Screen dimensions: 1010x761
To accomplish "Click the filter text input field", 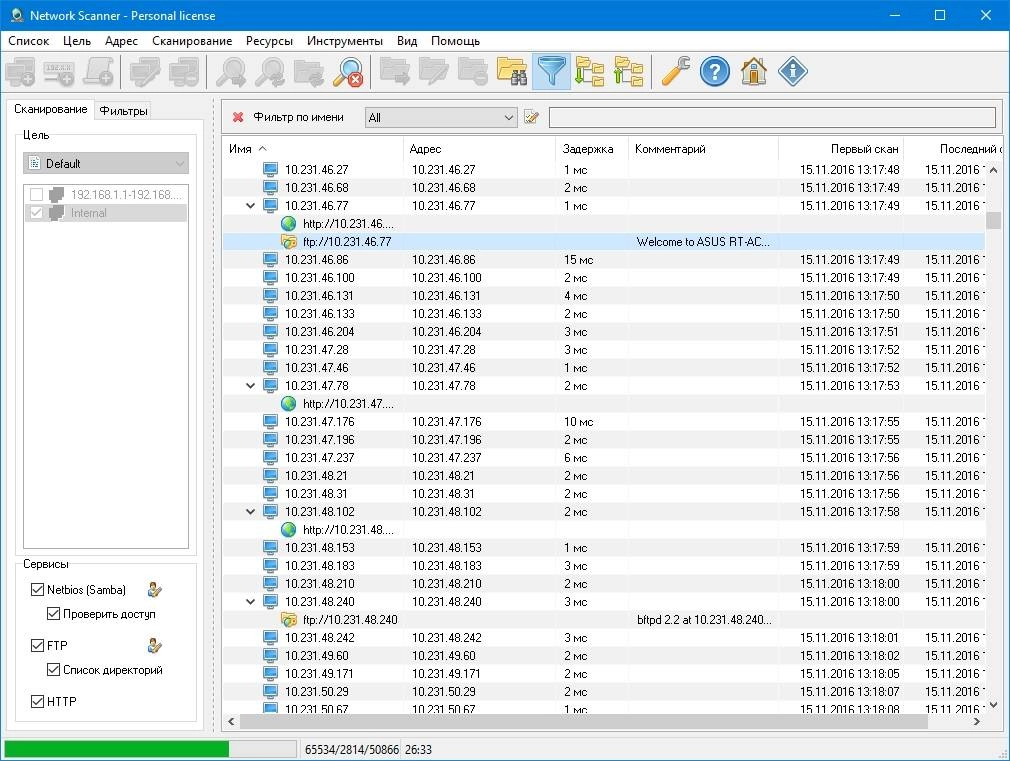I will pyautogui.click(x=772, y=117).
